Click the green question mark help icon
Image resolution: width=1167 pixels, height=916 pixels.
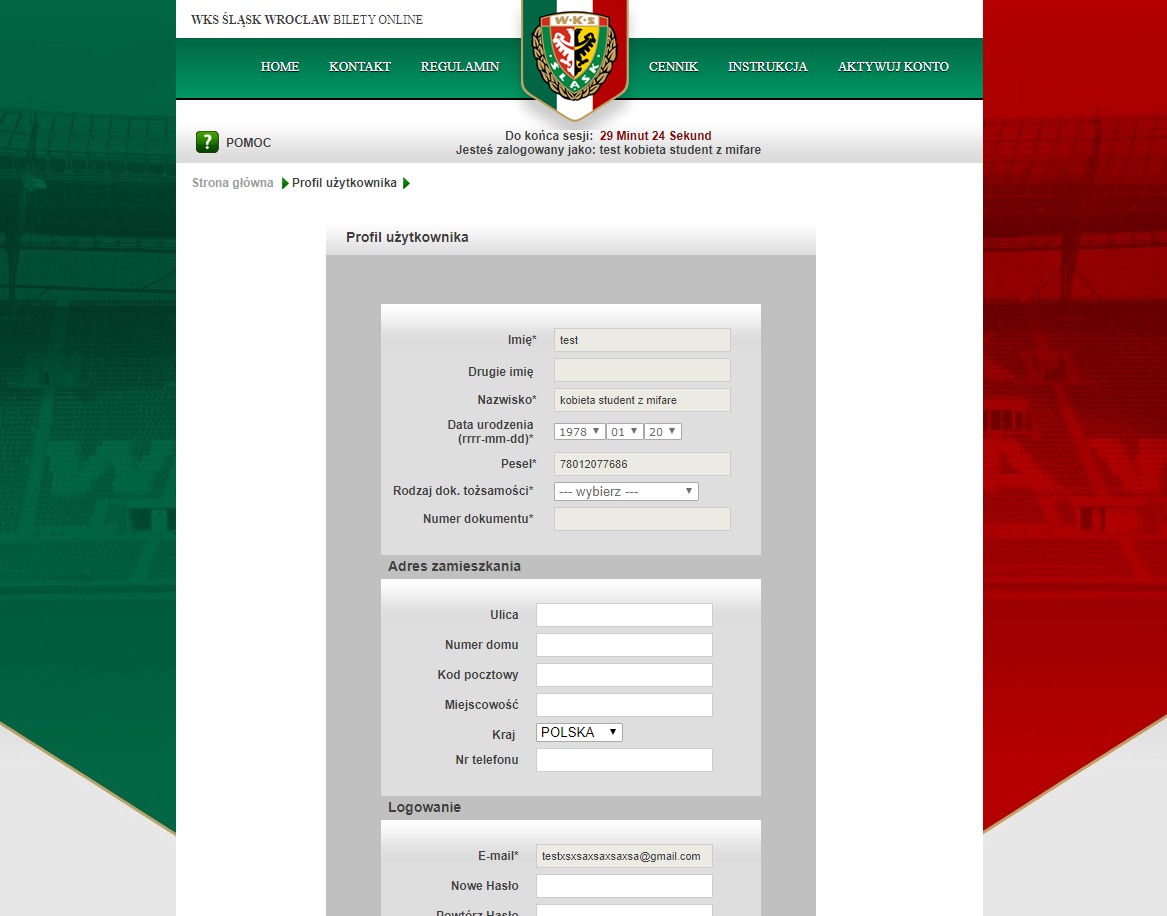click(x=207, y=142)
